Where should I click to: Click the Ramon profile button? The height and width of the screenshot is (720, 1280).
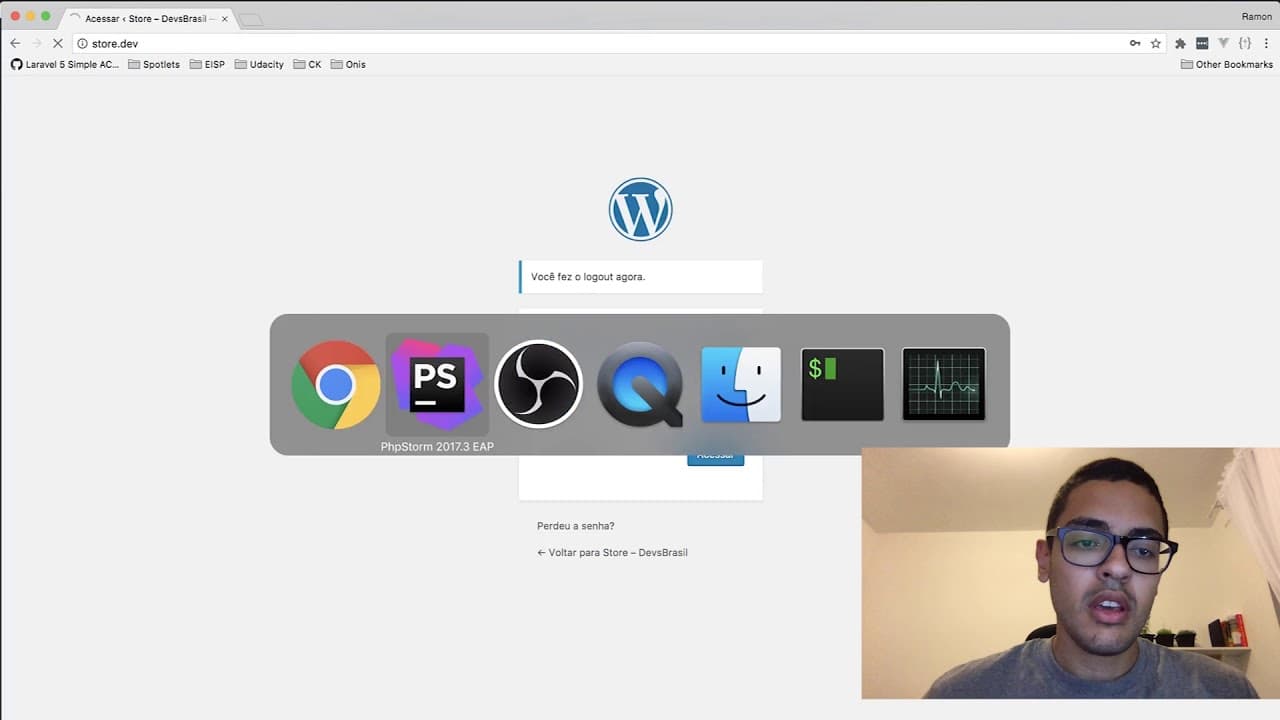coord(1256,16)
